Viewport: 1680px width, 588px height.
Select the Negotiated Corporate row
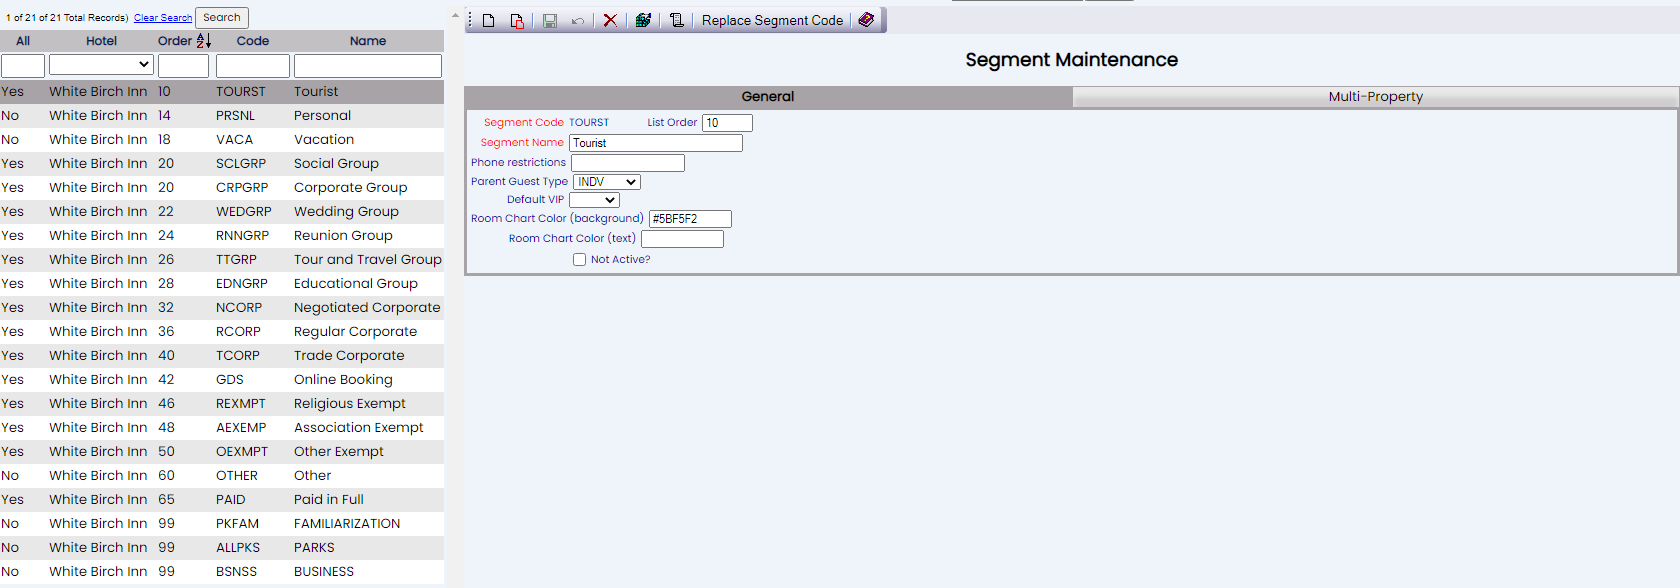click(x=222, y=307)
